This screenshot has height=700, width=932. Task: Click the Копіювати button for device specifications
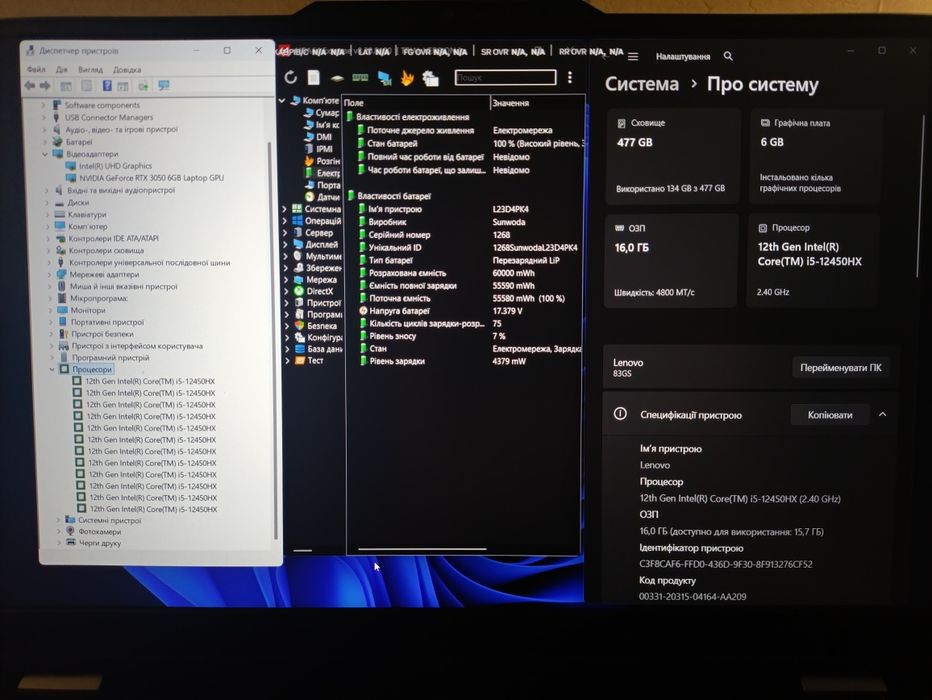pos(830,415)
